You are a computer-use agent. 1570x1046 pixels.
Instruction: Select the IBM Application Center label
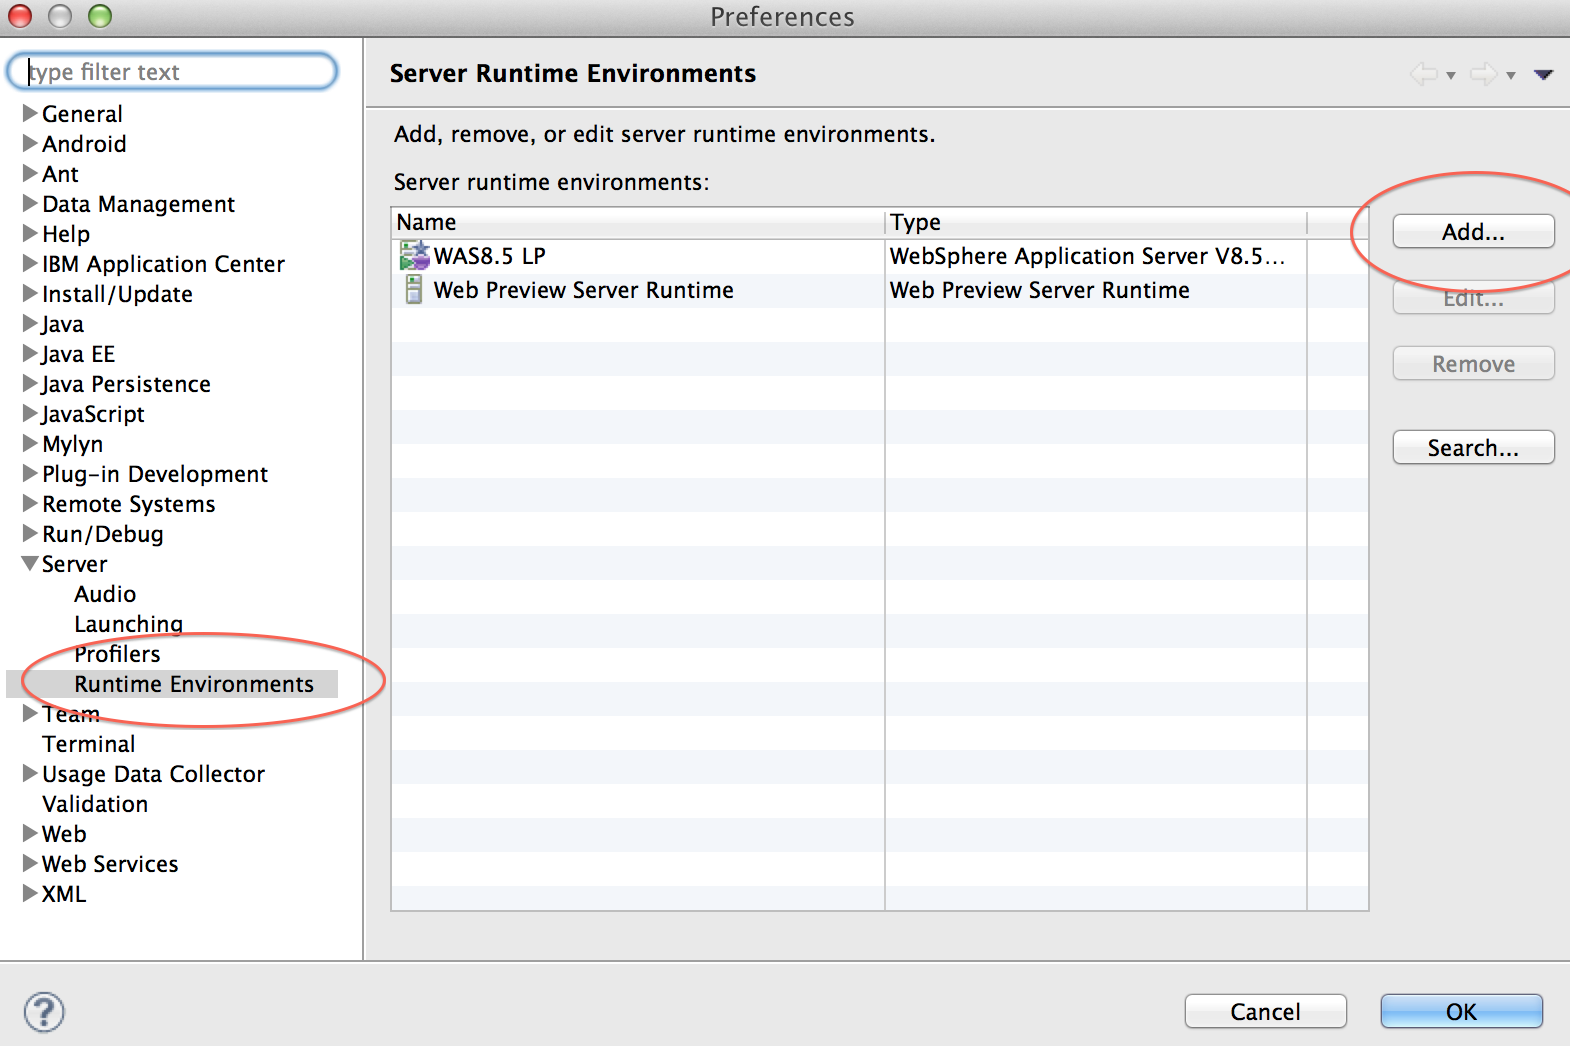(x=164, y=264)
